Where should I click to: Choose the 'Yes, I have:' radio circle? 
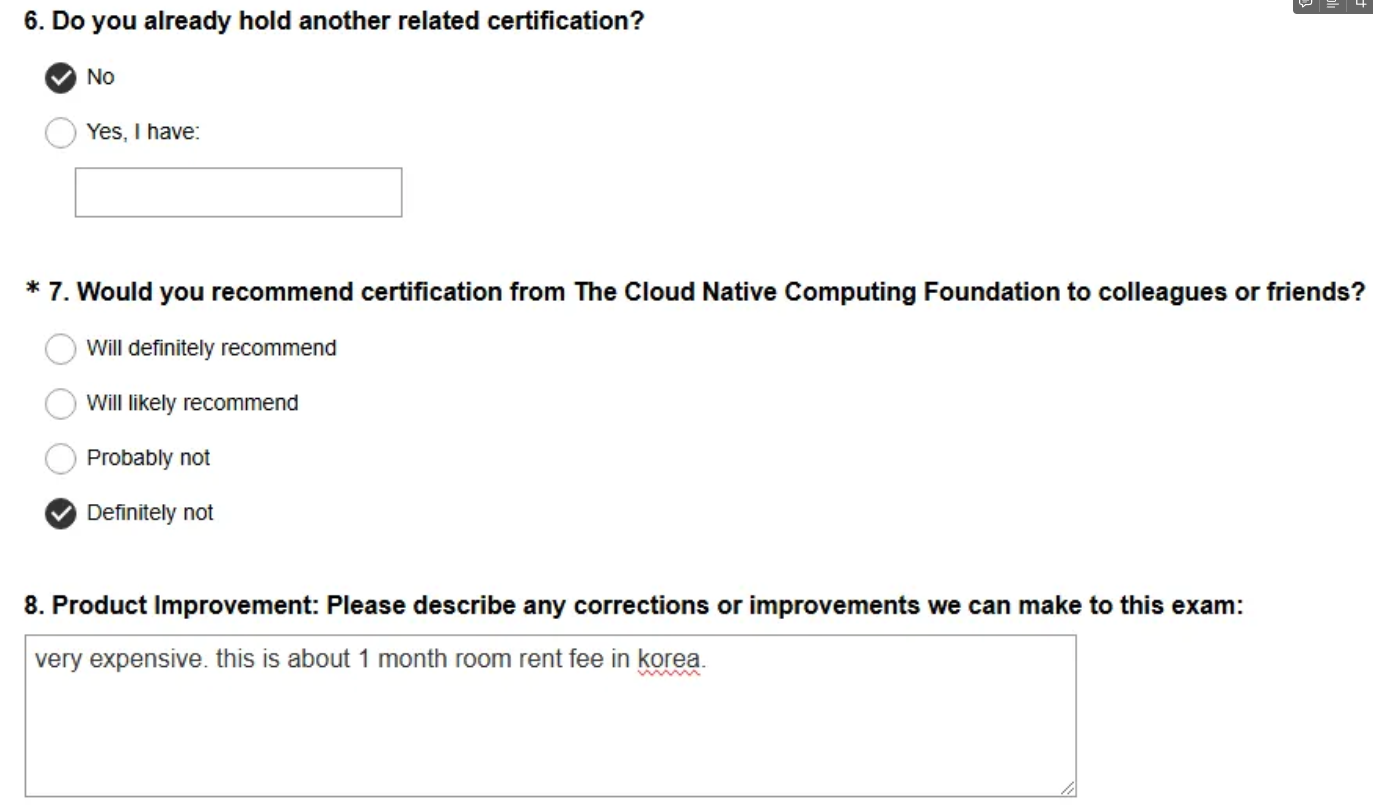click(61, 132)
